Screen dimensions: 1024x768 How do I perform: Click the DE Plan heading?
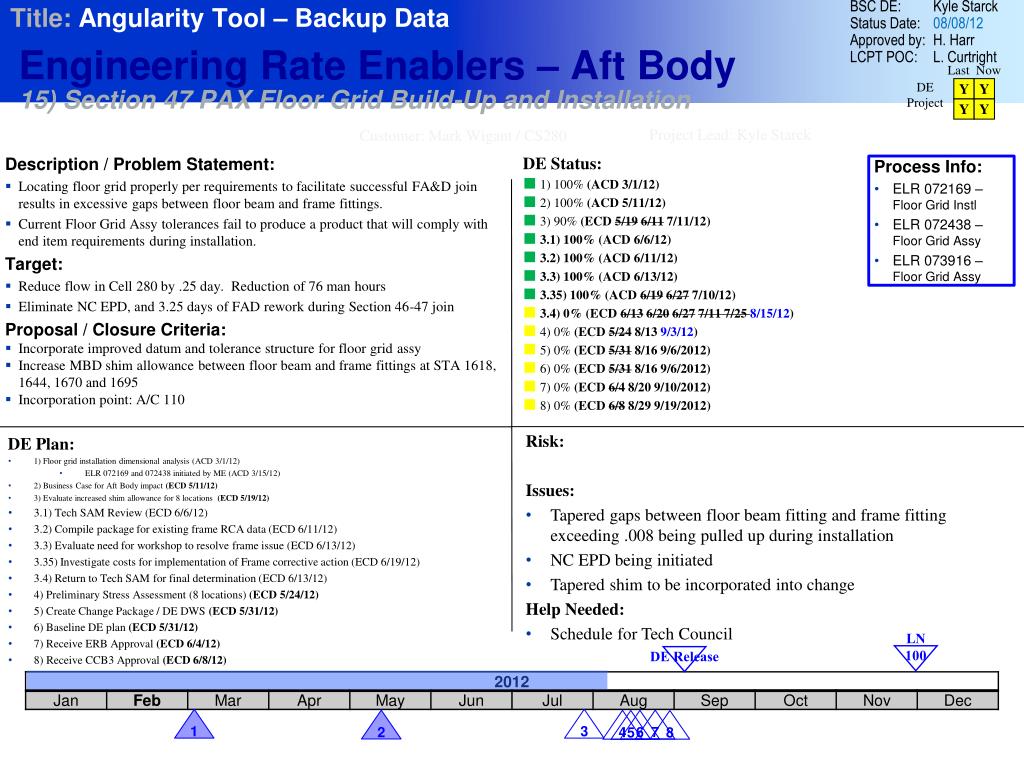41,445
